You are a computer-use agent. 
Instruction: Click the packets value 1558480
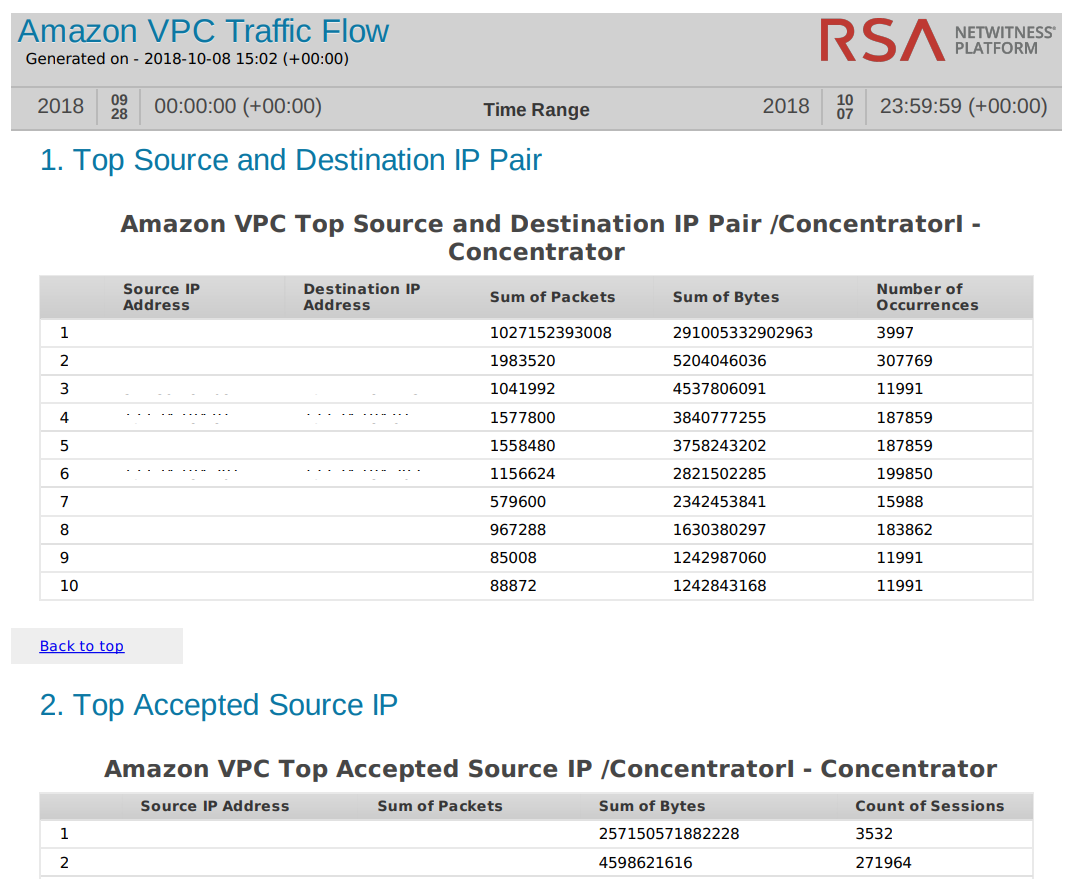click(523, 446)
